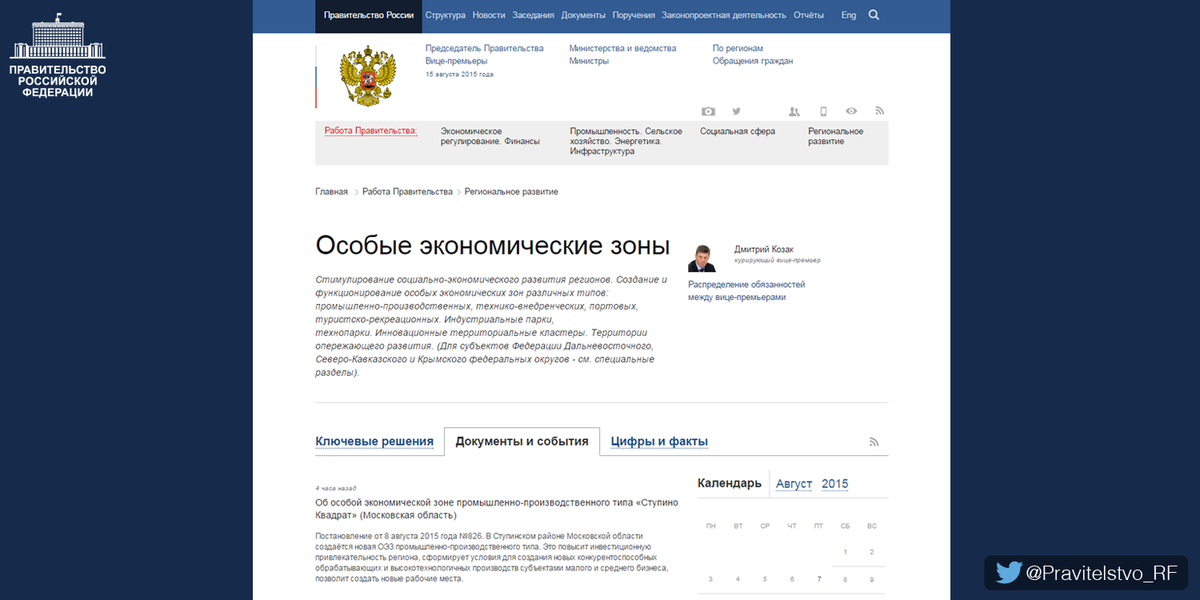
Task: Open the people/community icon
Action: [x=794, y=112]
